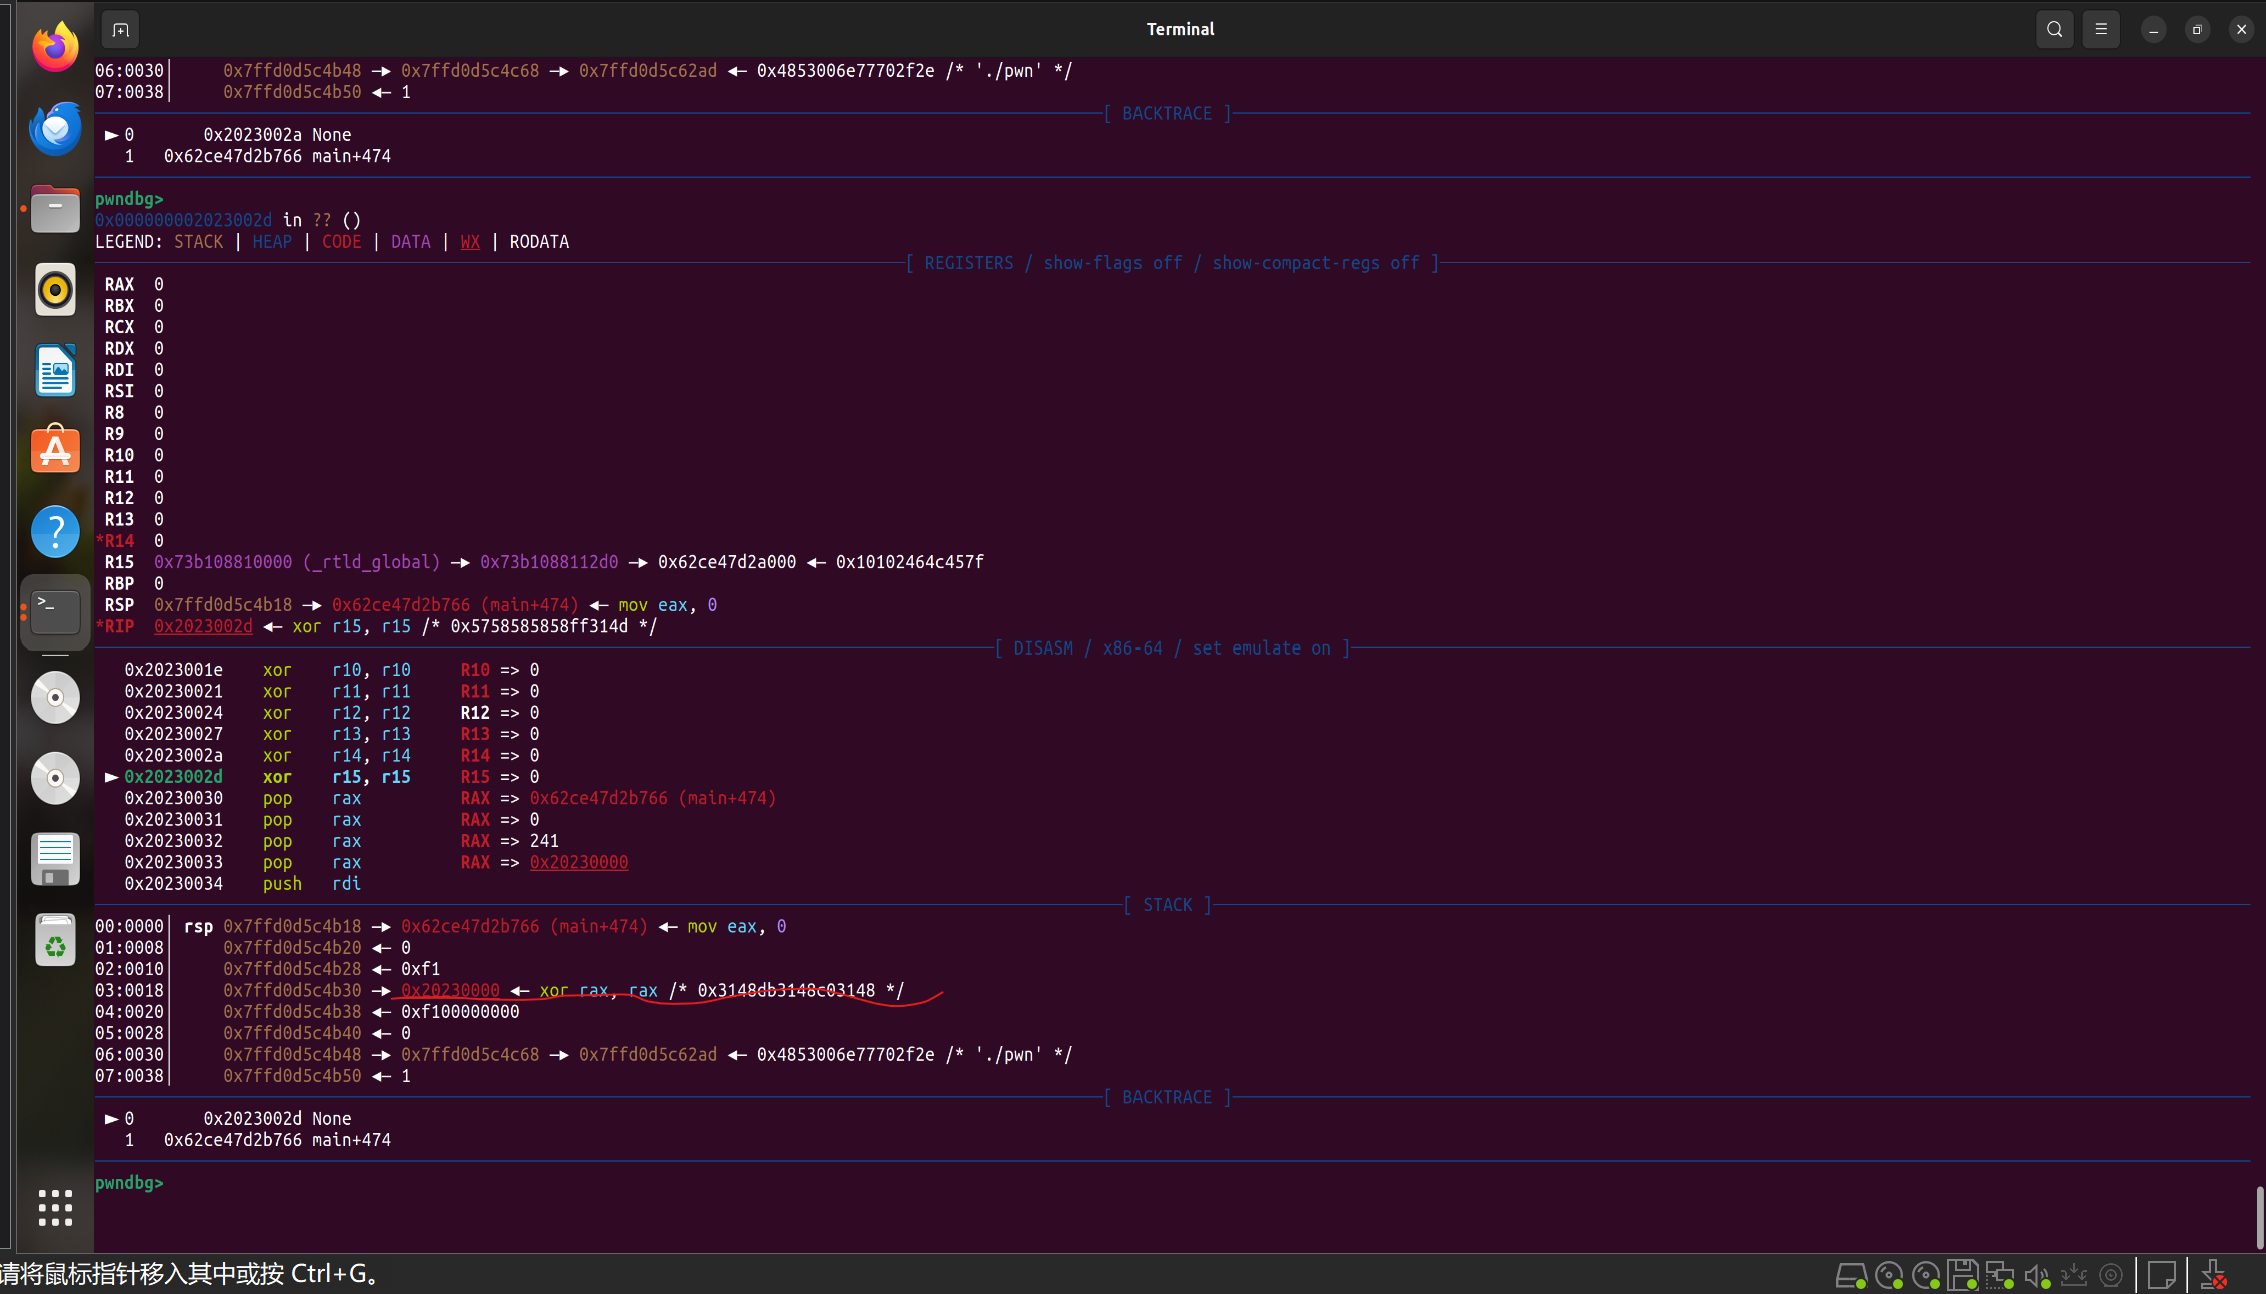Click the RODATA legend label

539,242
